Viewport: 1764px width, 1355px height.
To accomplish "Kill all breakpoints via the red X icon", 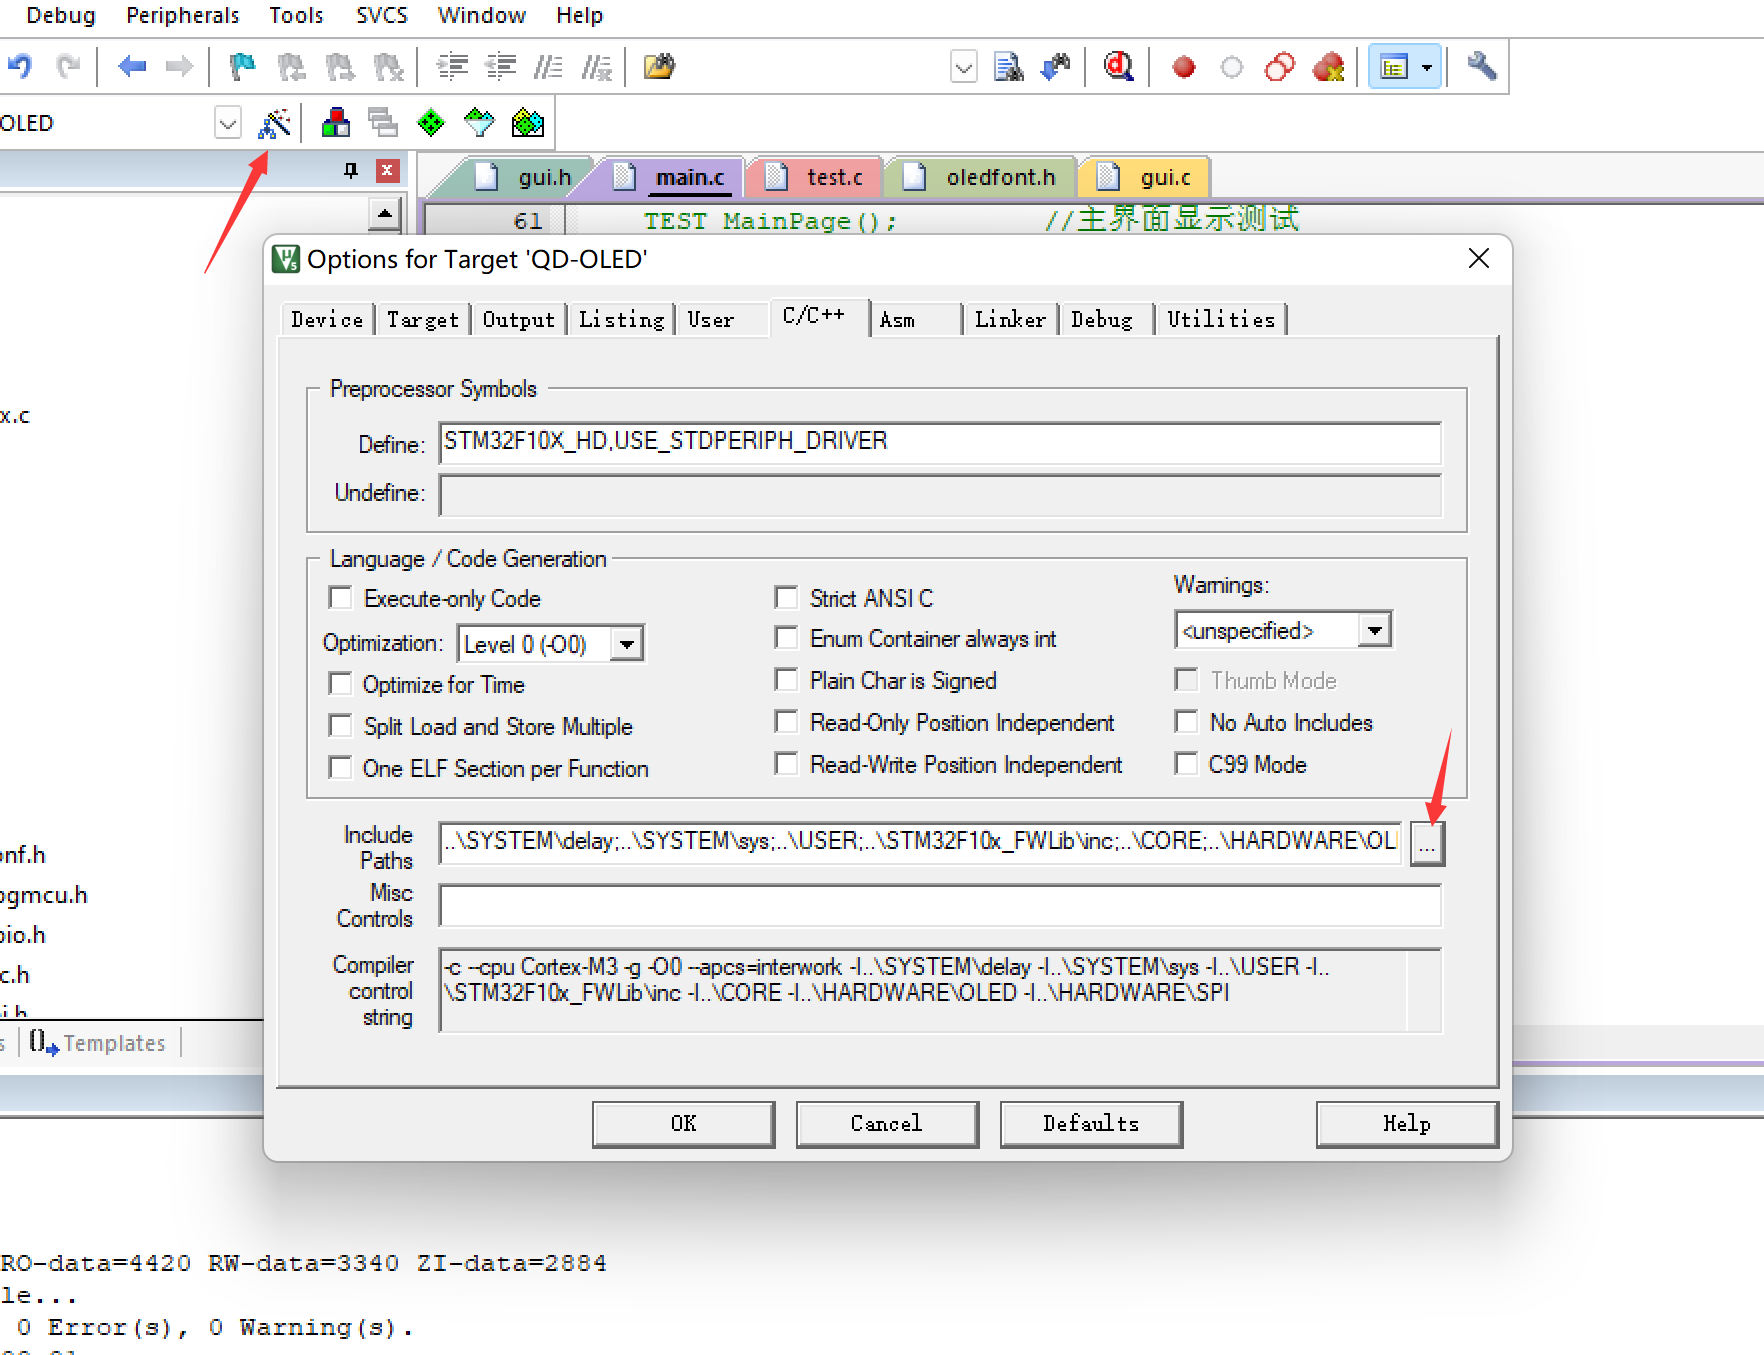I will pos(1328,66).
